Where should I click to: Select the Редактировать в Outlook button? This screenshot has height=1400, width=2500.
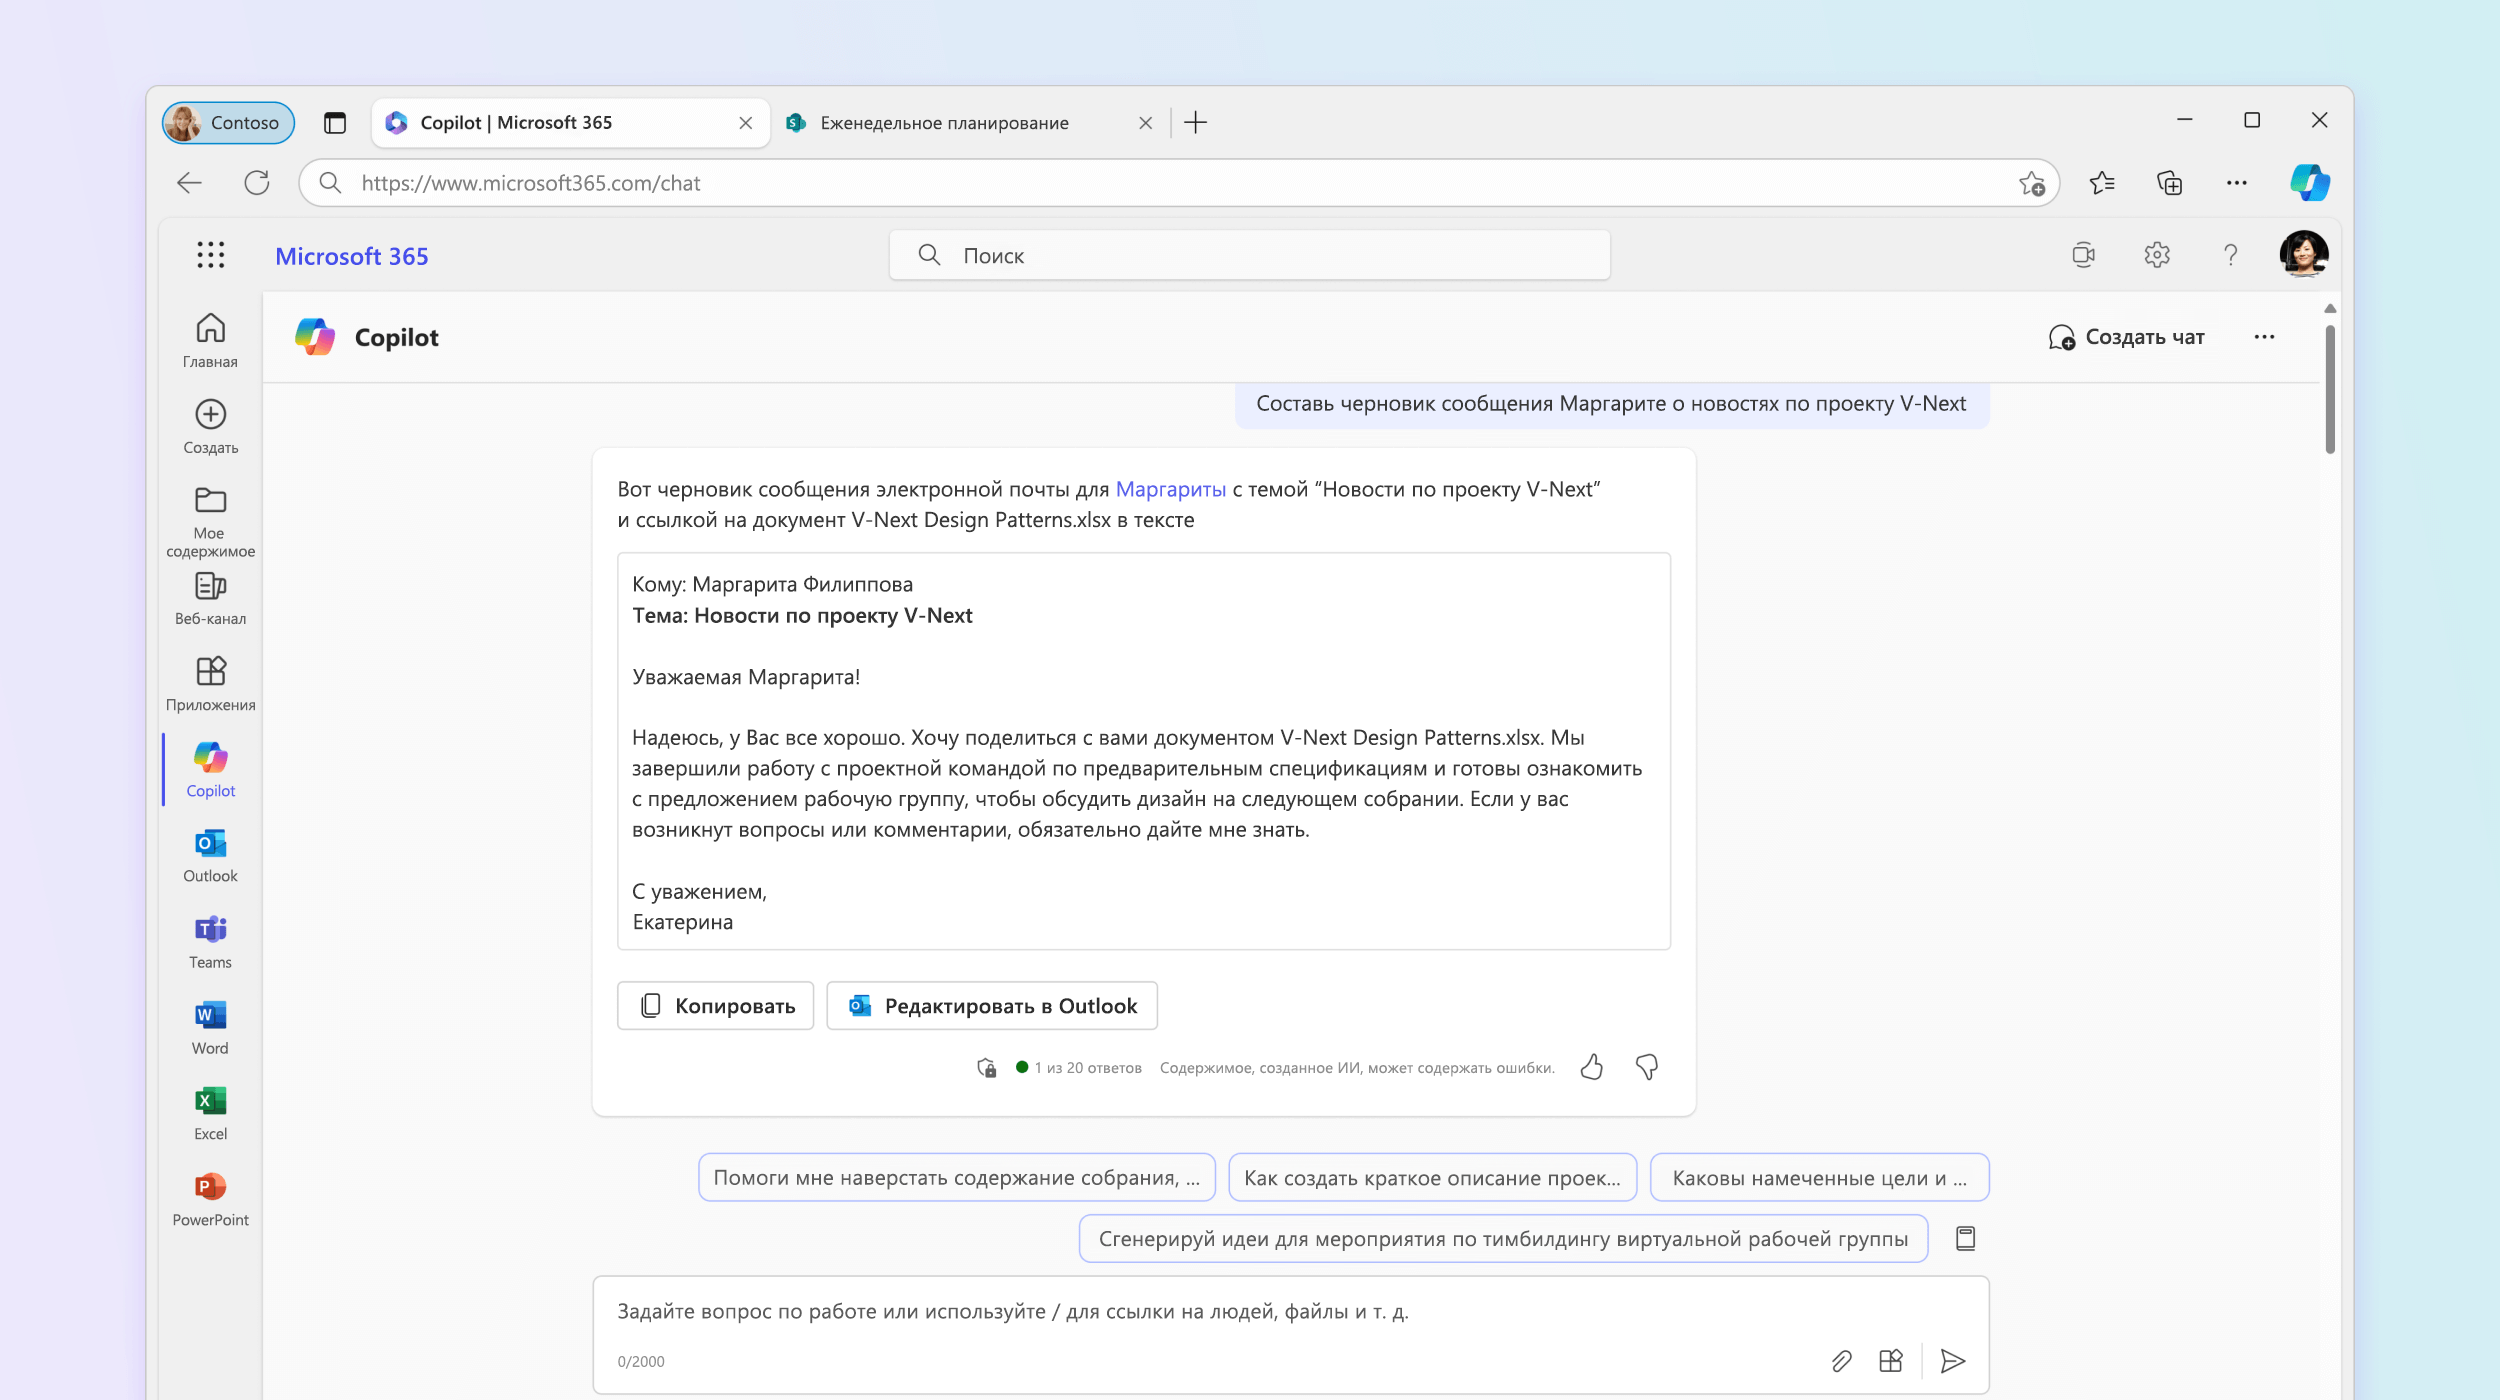(x=992, y=1005)
